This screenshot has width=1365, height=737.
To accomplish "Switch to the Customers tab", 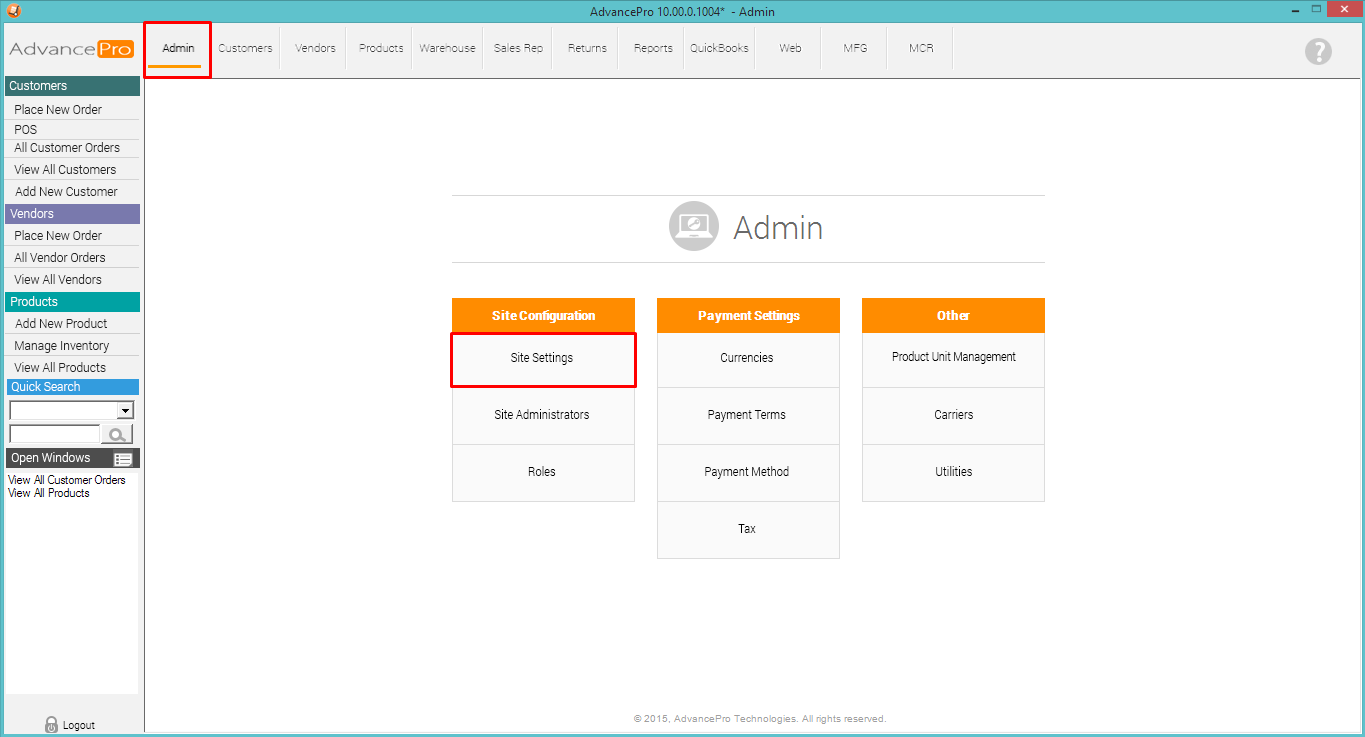I will point(245,48).
